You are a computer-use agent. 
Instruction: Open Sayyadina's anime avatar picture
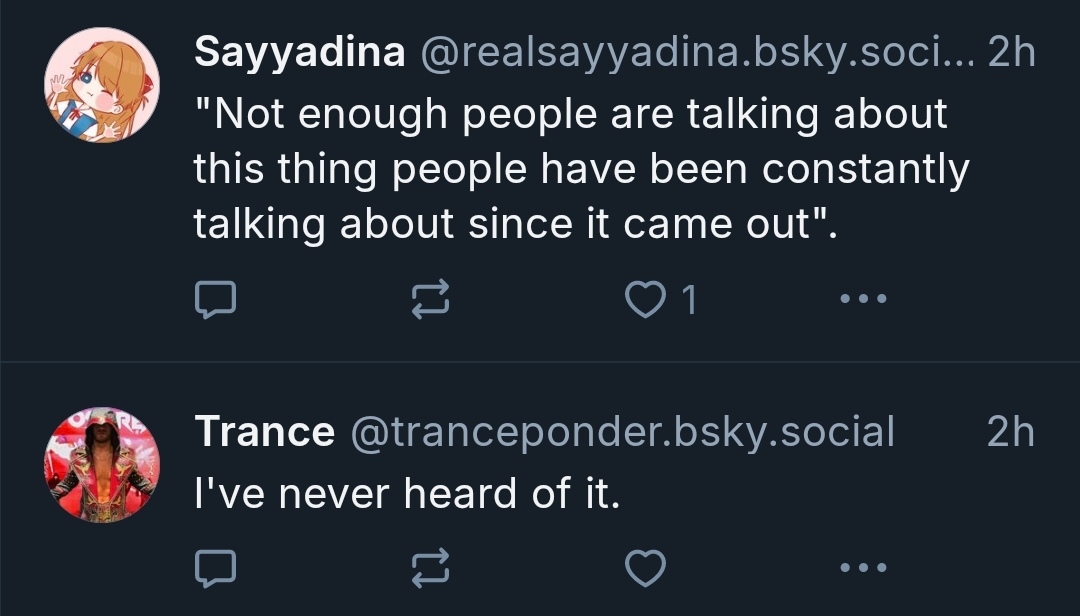pyautogui.click(x=102, y=85)
